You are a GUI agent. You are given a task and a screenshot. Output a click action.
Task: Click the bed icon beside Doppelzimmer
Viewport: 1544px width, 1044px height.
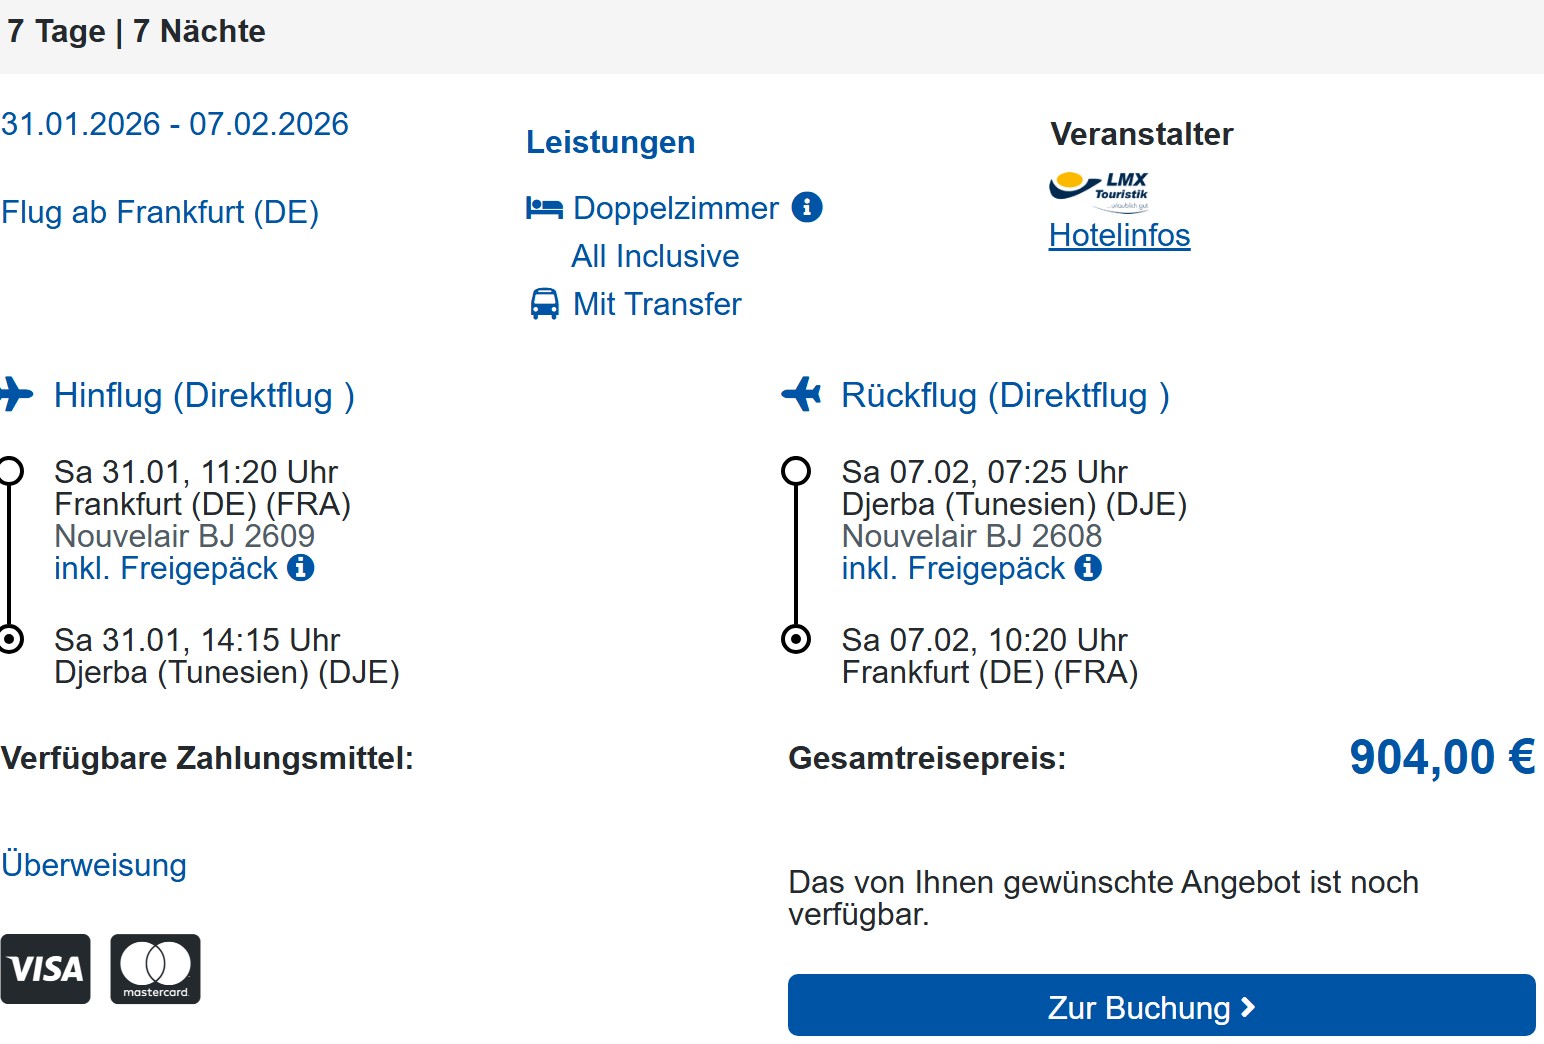coord(544,208)
